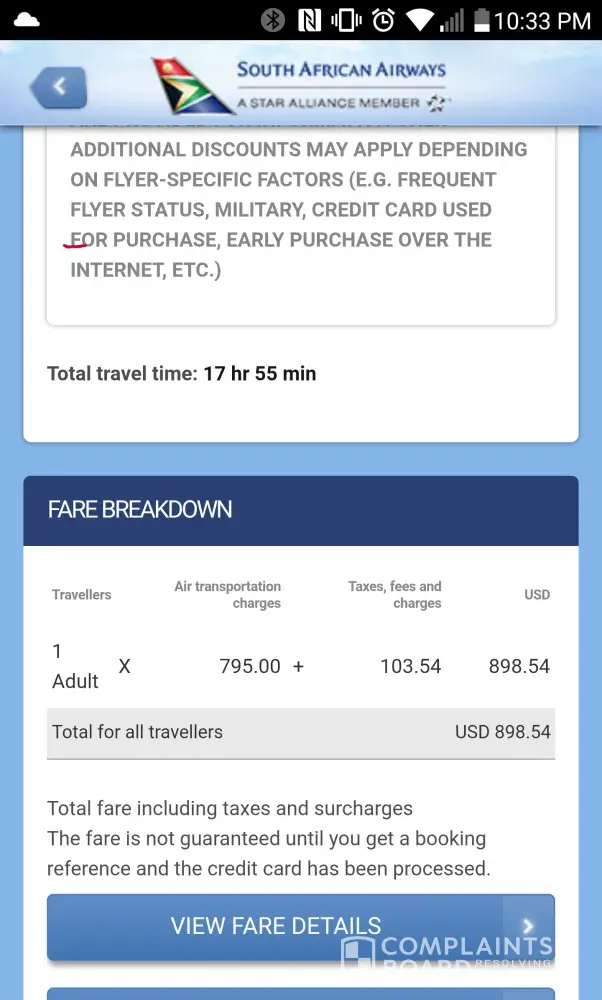Tap the alarm clock status icon
Viewport: 602px width, 1000px height.
click(x=383, y=20)
